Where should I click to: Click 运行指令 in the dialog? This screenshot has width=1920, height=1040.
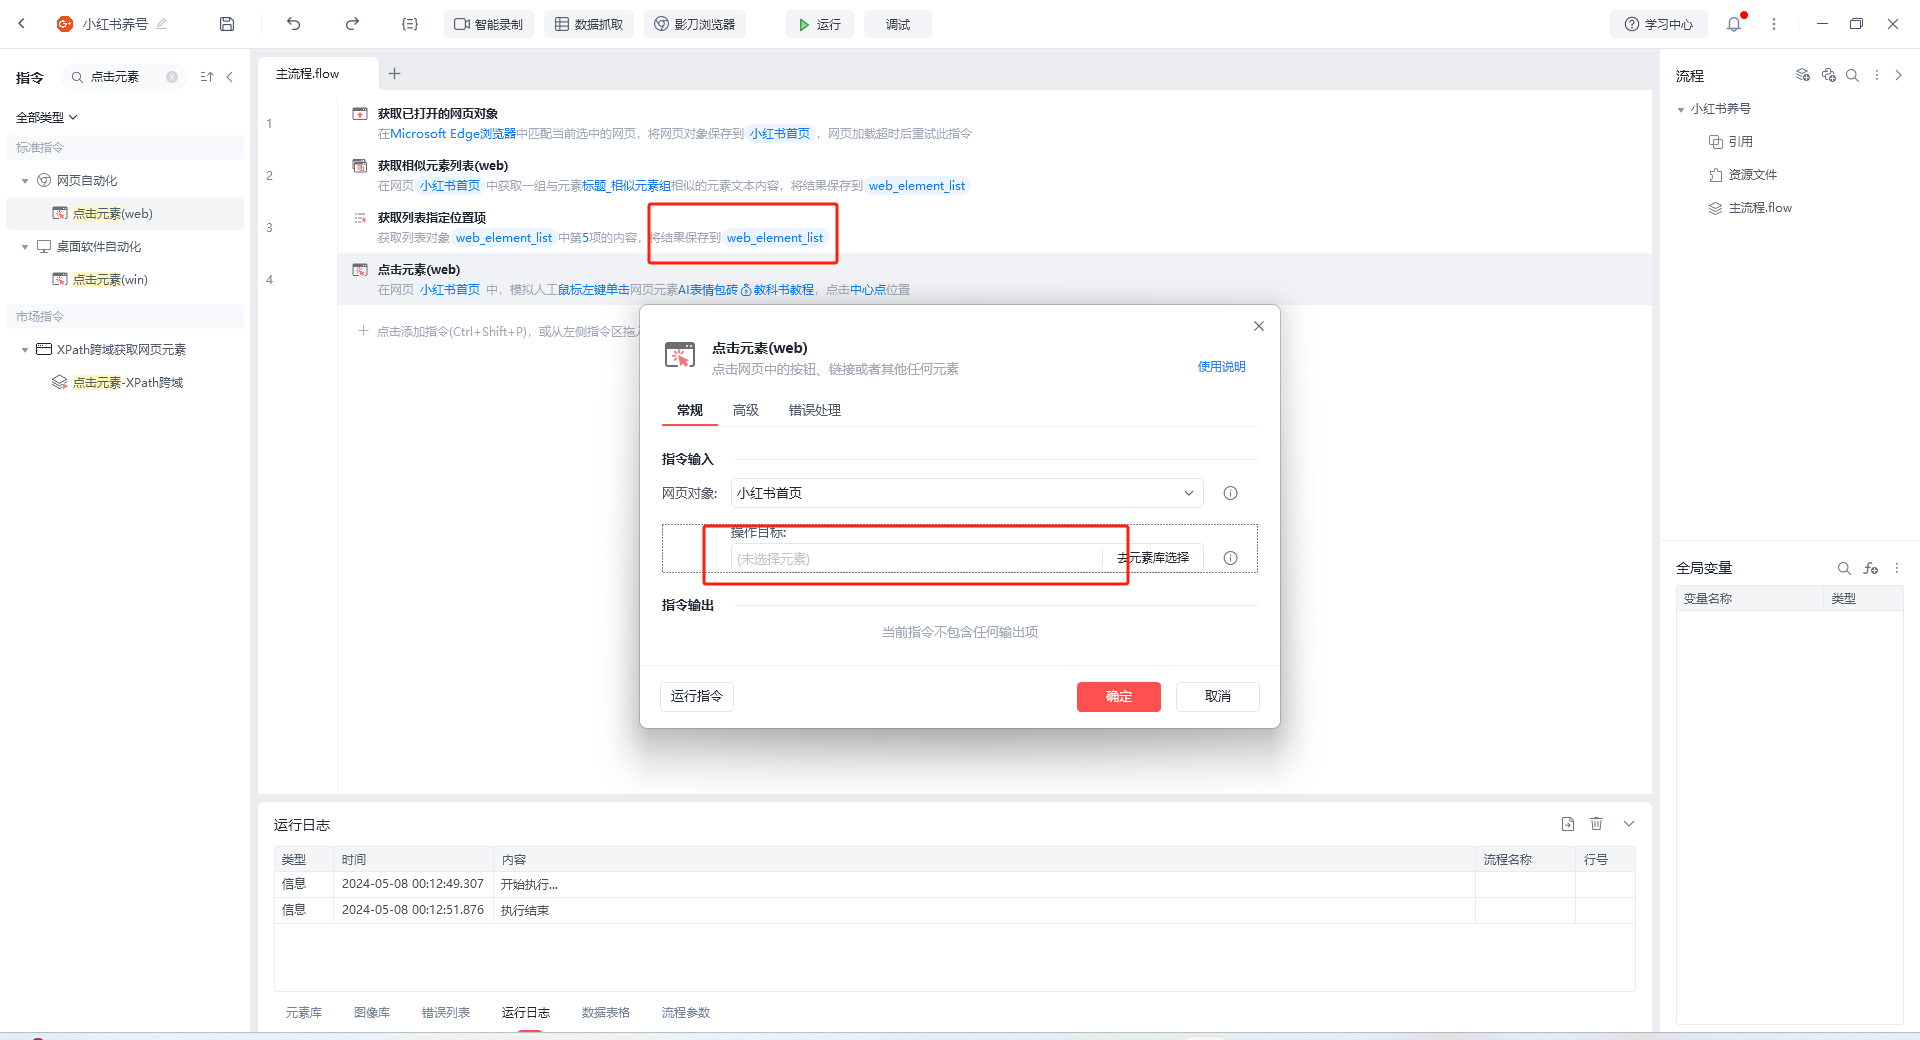coord(697,696)
